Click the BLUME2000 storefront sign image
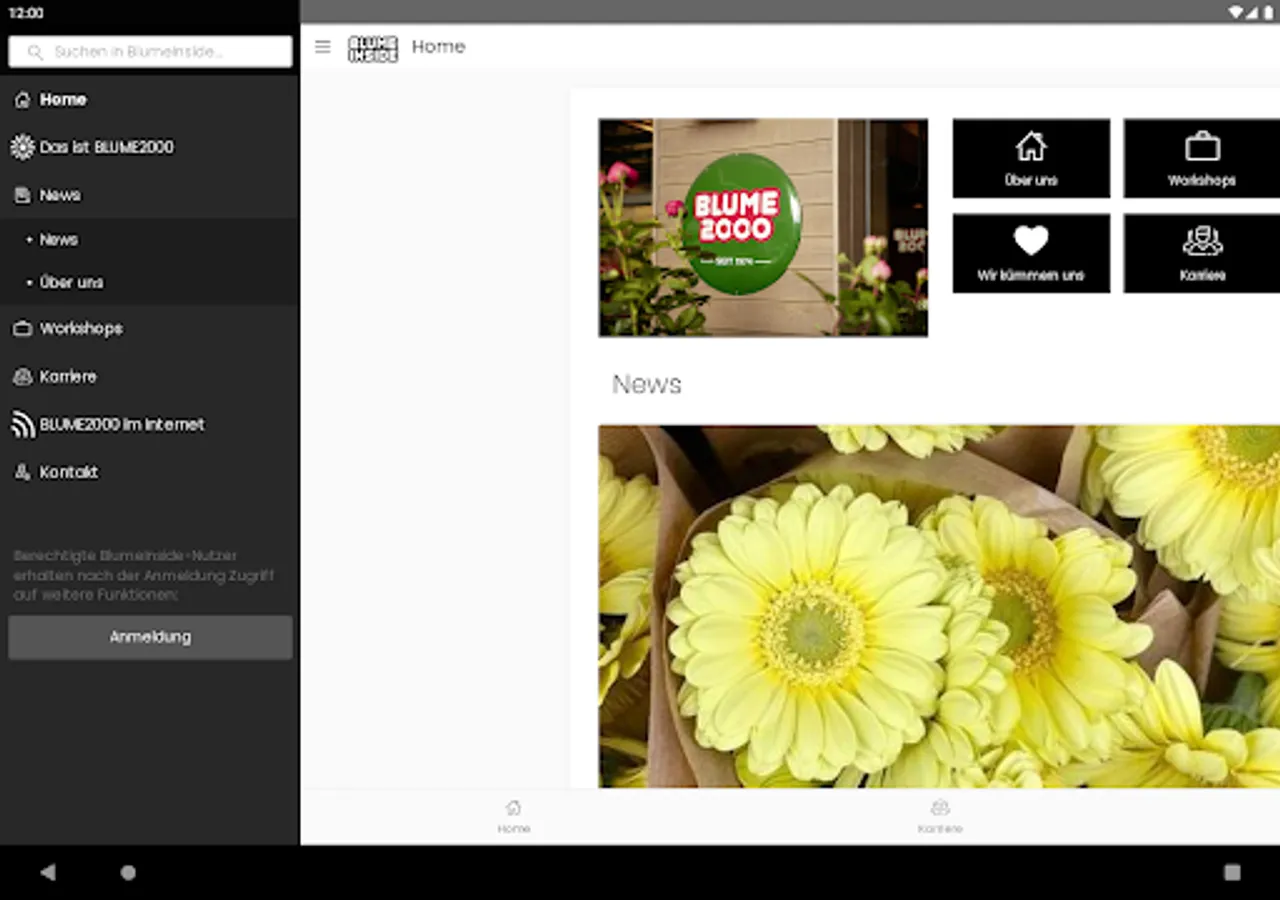 click(763, 228)
